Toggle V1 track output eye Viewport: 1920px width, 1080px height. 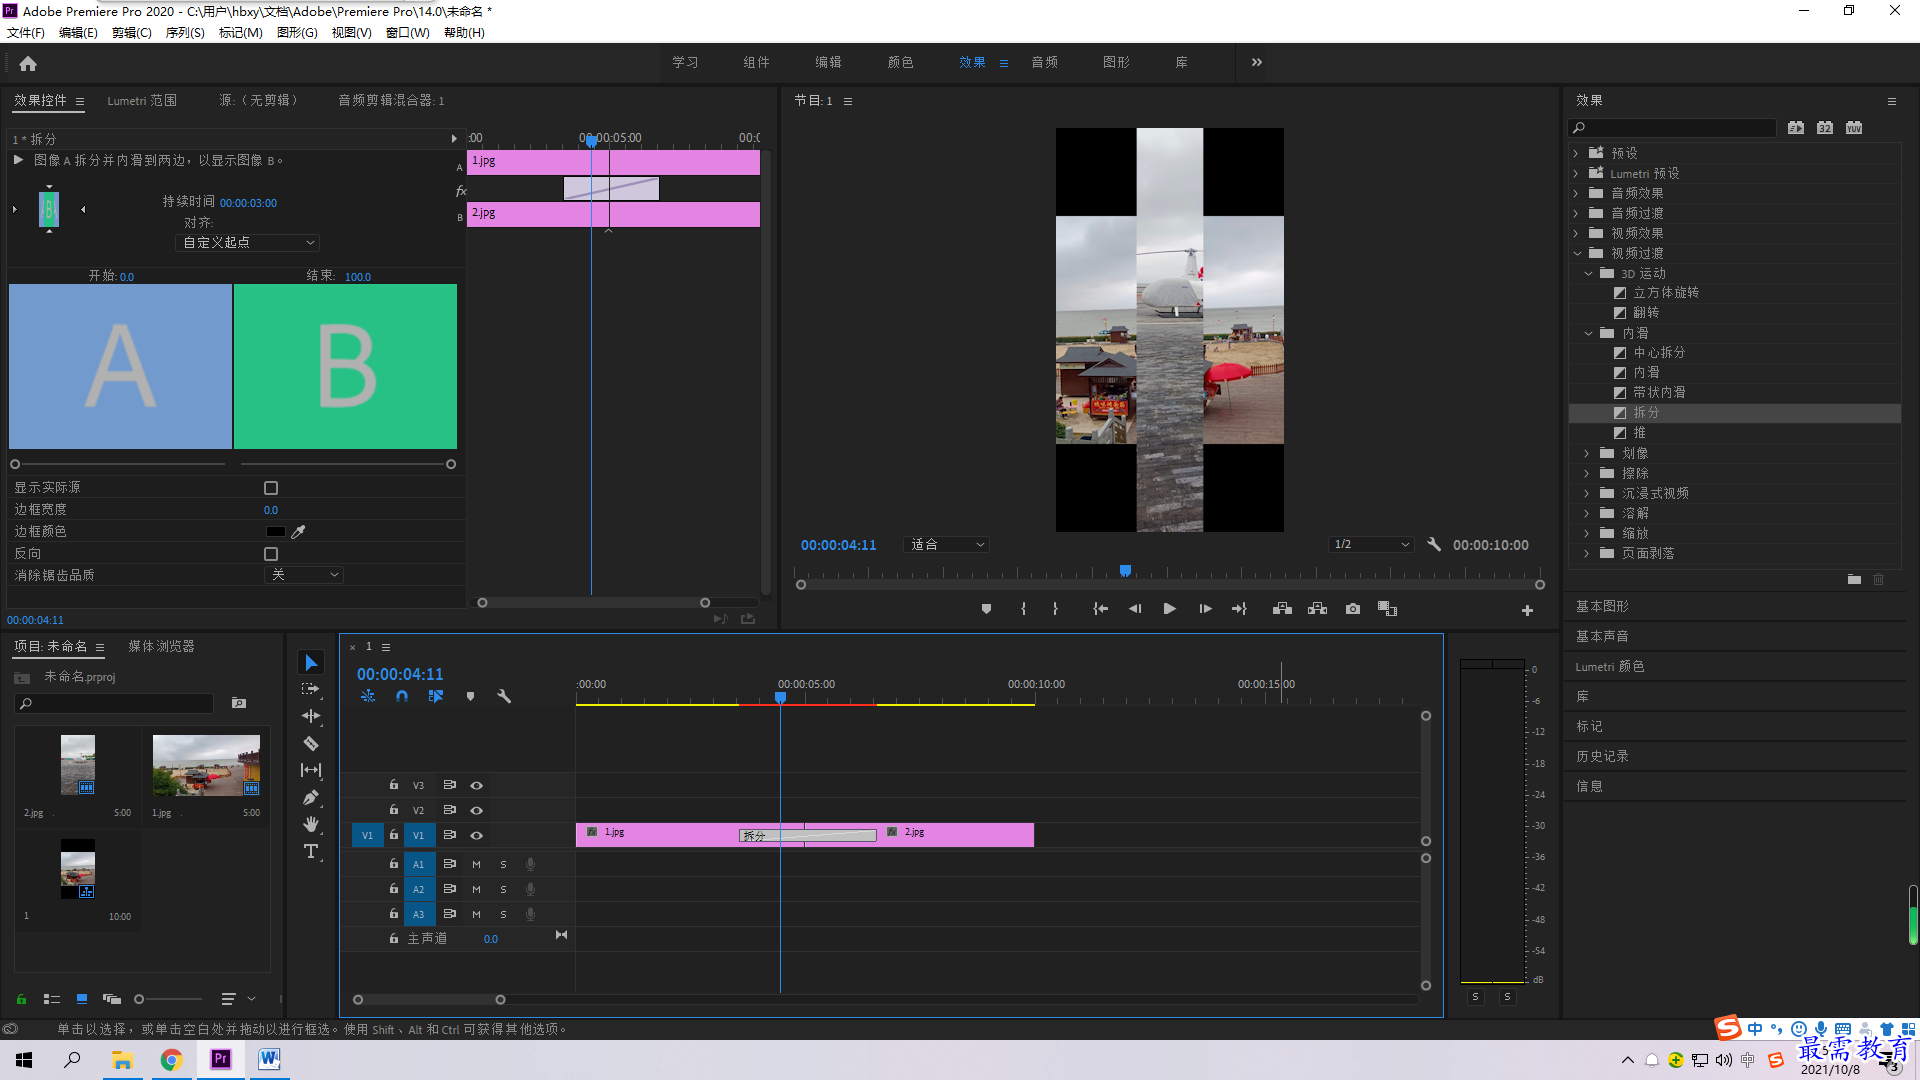[x=477, y=836]
